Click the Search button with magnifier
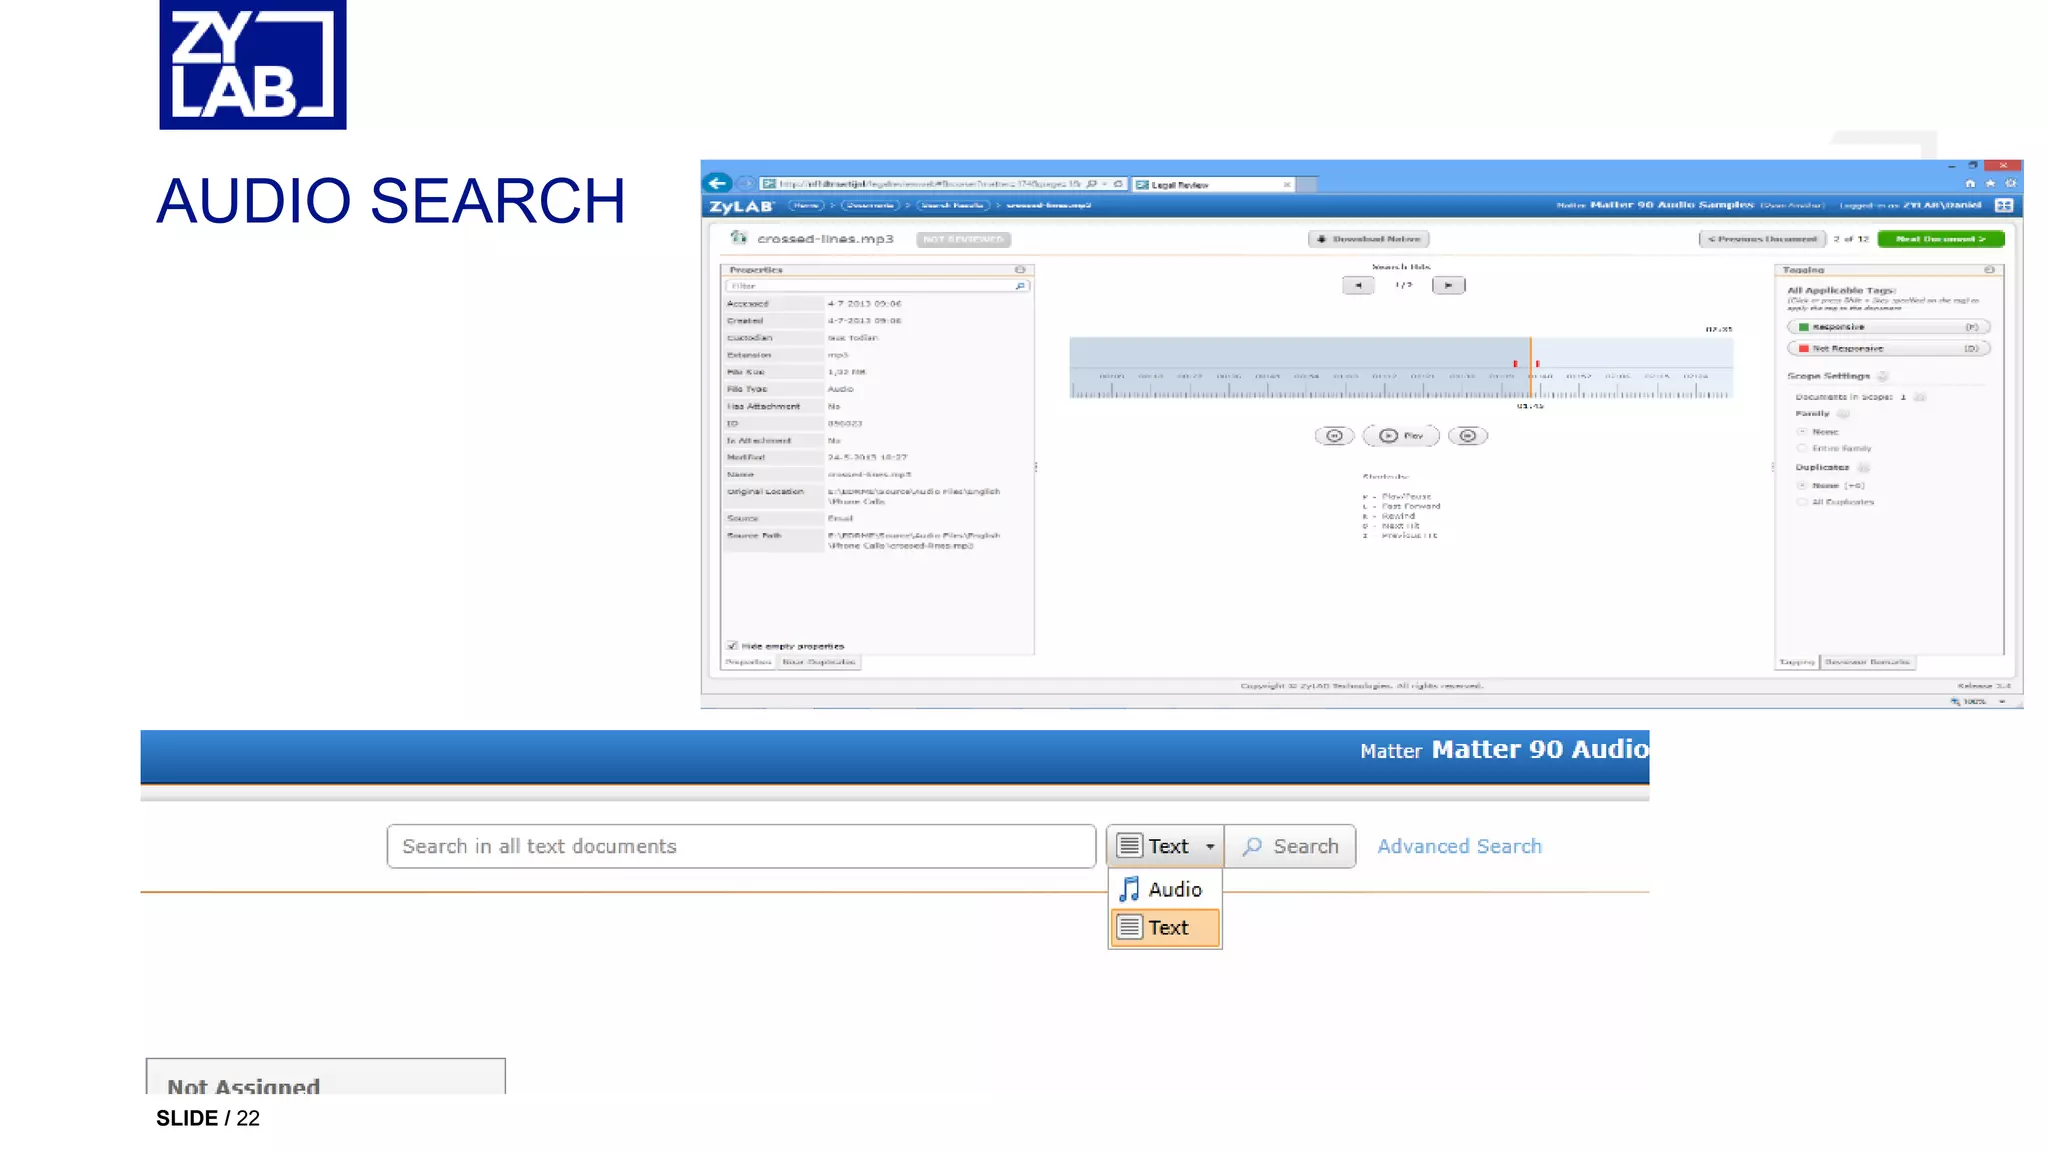This screenshot has height=1152, width=2048. [x=1290, y=846]
